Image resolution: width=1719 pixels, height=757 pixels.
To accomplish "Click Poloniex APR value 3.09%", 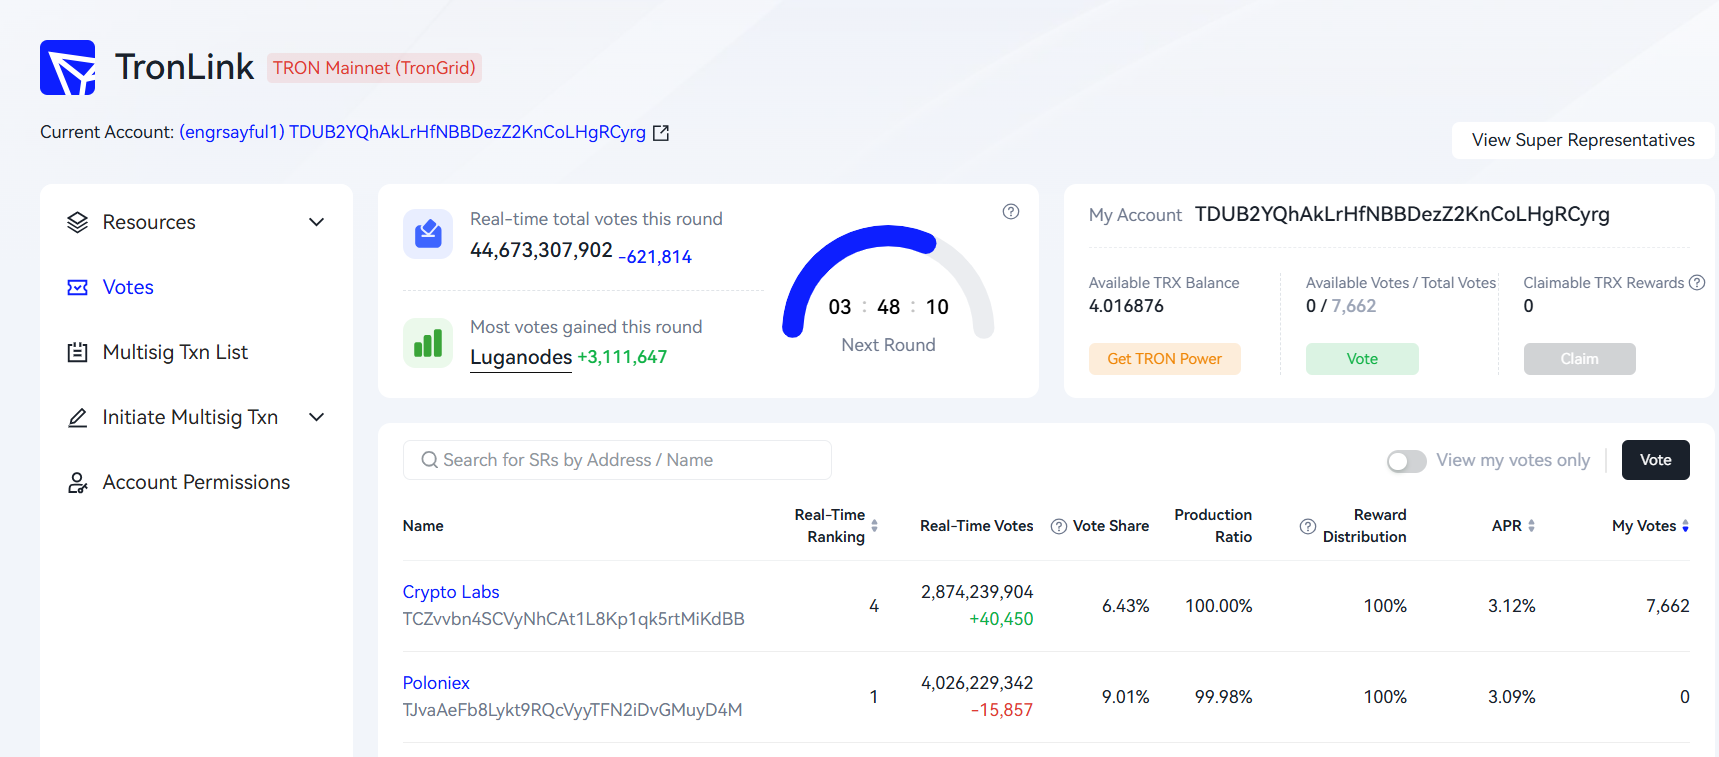I will [x=1512, y=697].
